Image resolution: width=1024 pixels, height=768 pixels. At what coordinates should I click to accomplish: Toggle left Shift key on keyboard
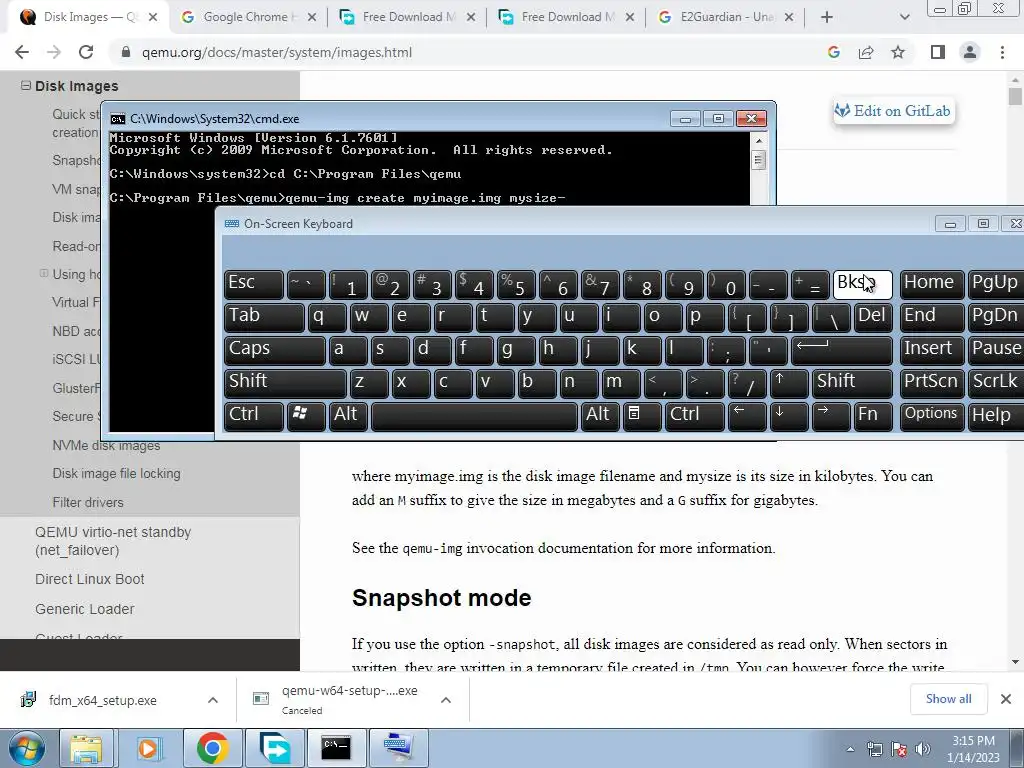click(x=285, y=383)
